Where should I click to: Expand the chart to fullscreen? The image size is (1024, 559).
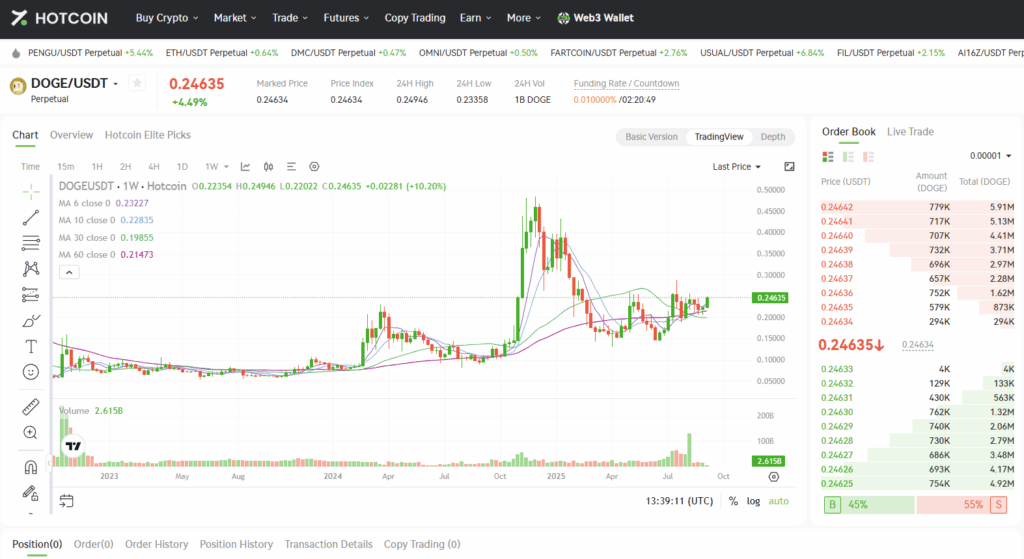click(x=789, y=167)
